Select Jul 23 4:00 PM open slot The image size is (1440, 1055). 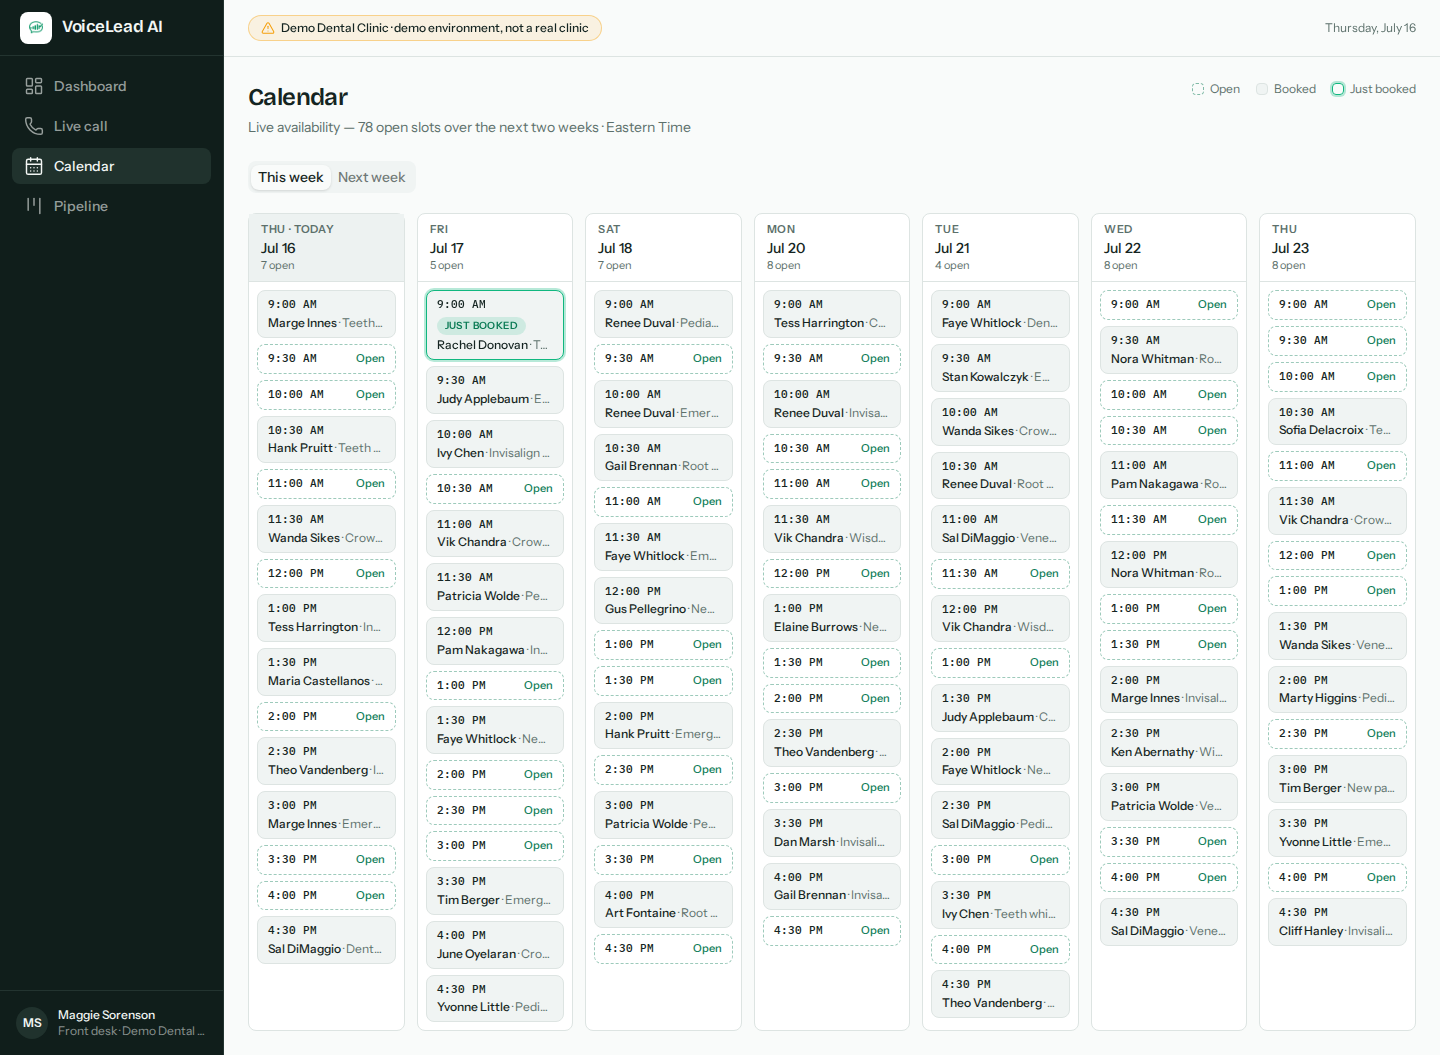1337,878
